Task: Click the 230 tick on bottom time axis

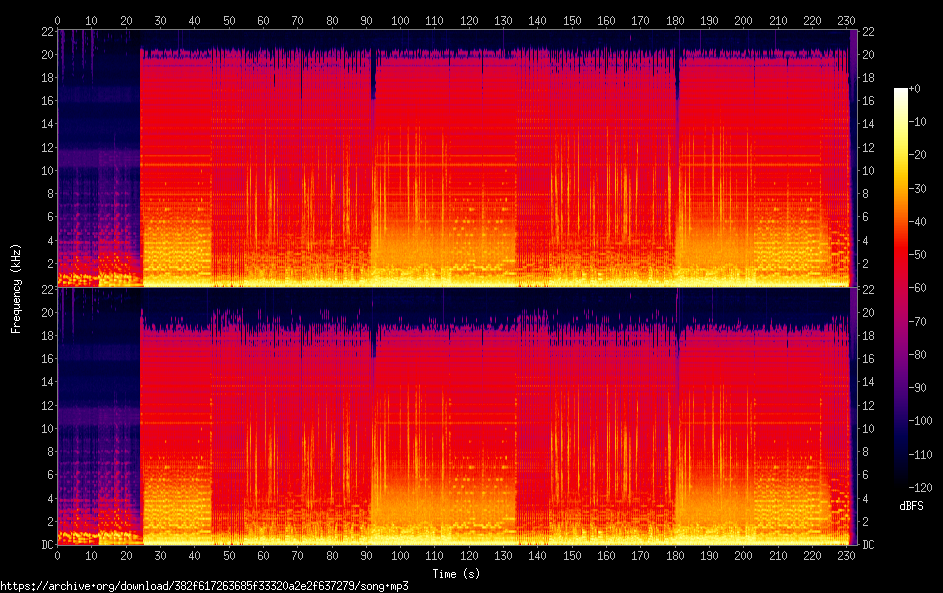Action: (846, 556)
